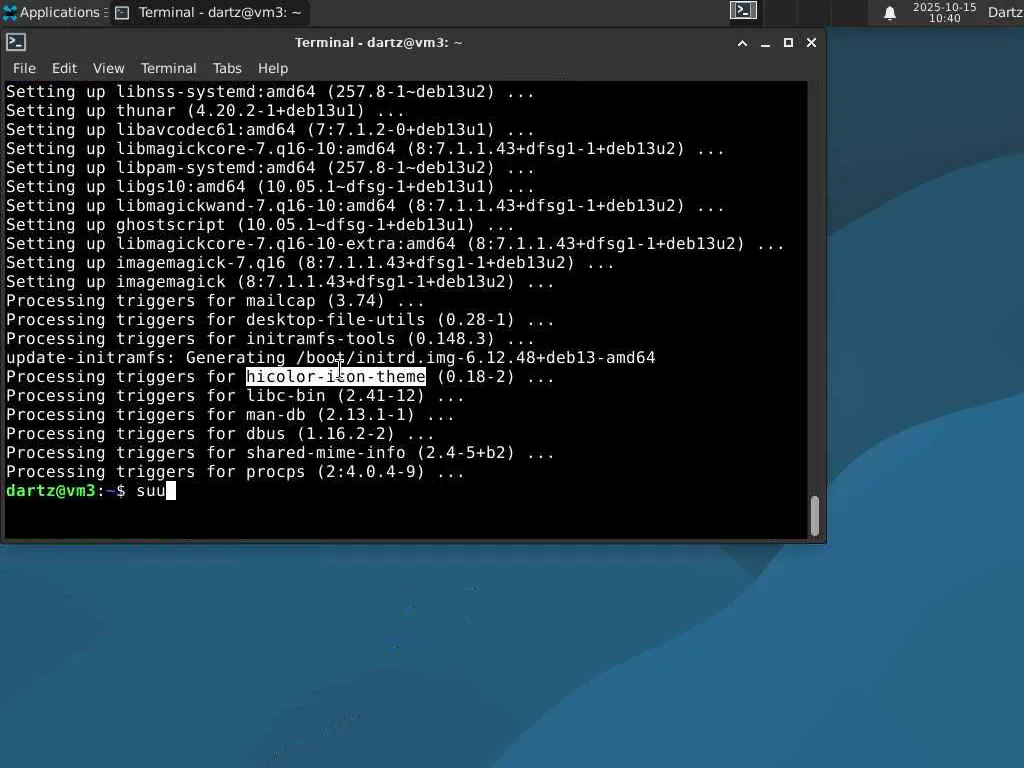
Task: Close the Terminal window
Action: (811, 43)
